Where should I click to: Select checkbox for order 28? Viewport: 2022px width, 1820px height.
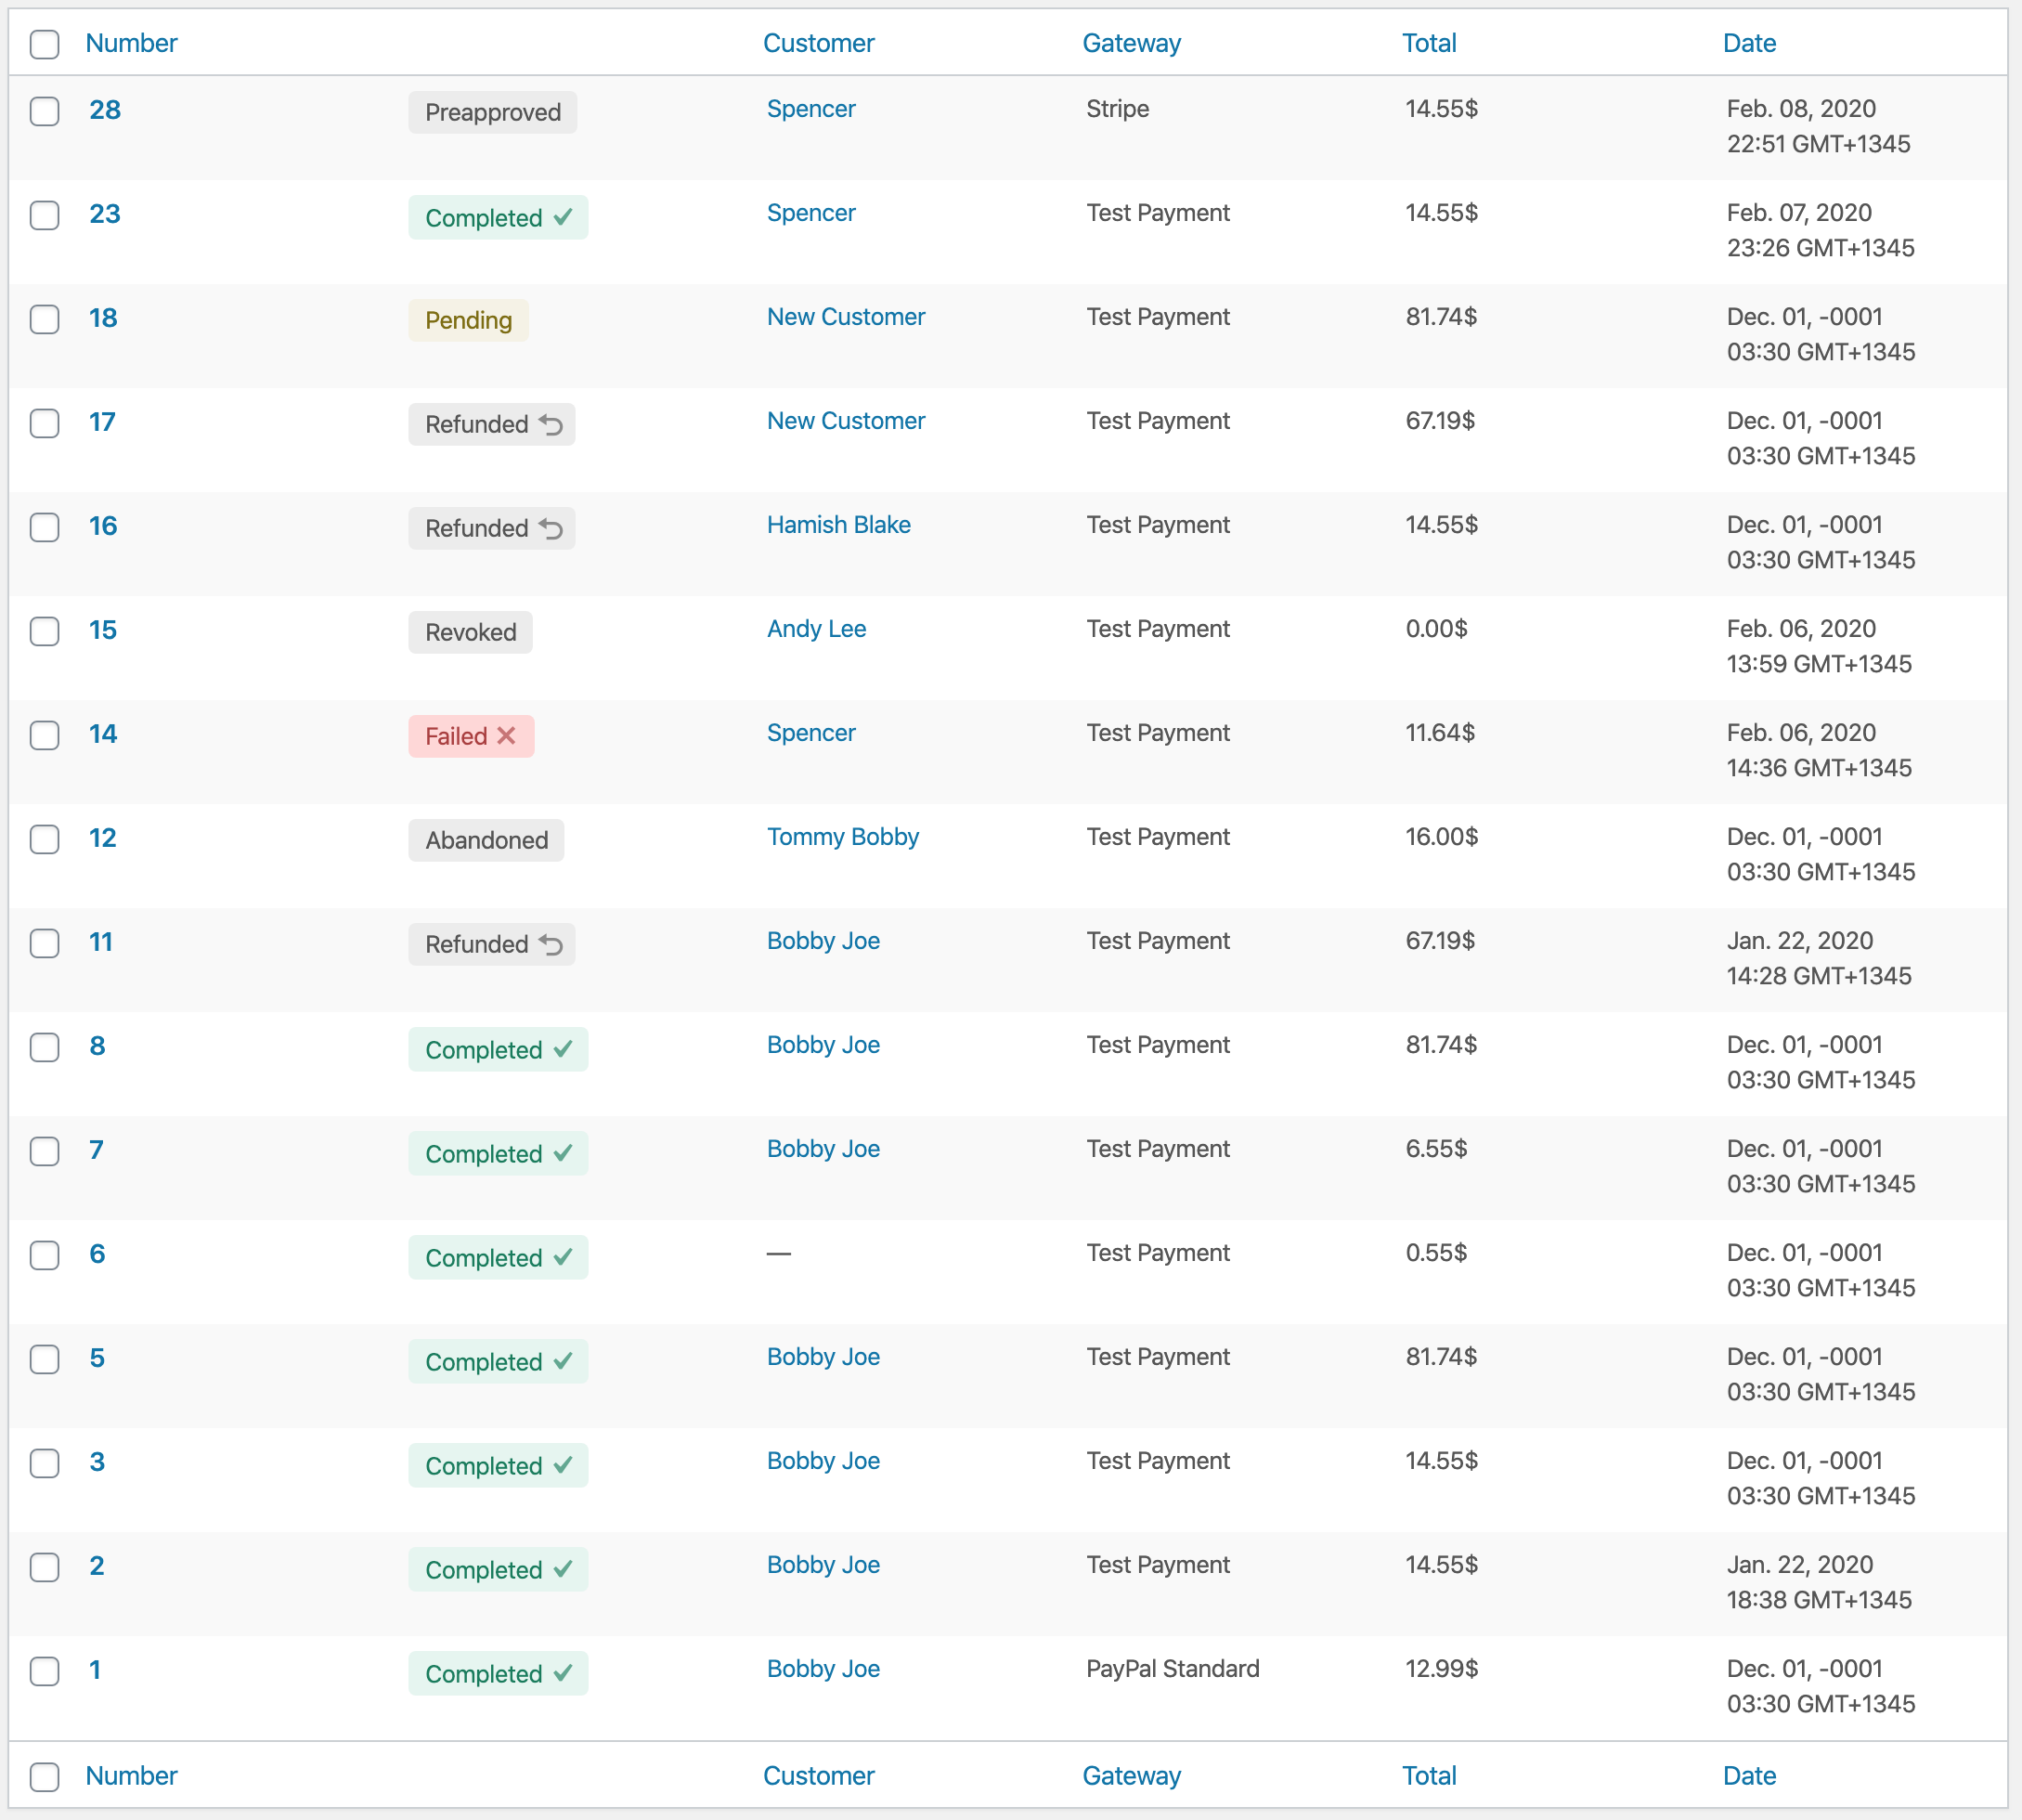(x=44, y=111)
